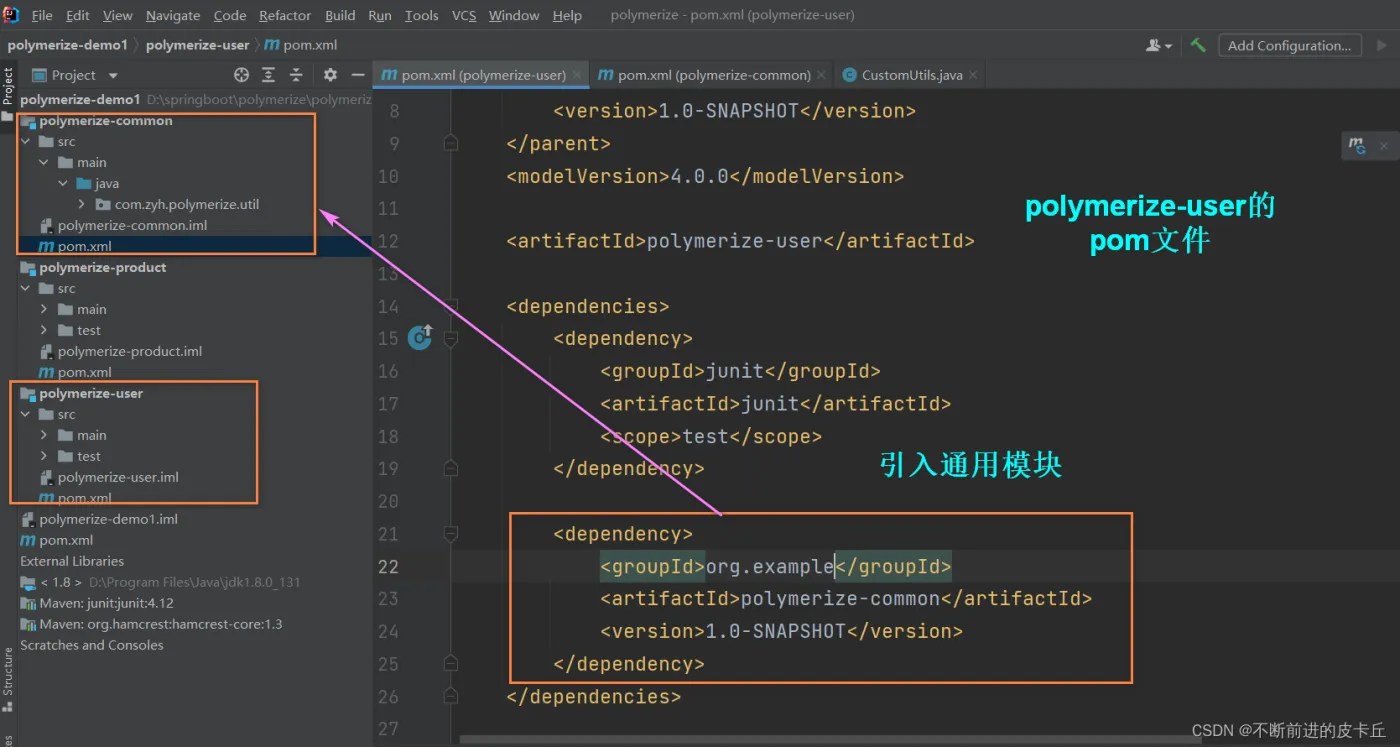
Task: Collapse the src folder under polymerize-common
Action: pyautogui.click(x=26, y=142)
